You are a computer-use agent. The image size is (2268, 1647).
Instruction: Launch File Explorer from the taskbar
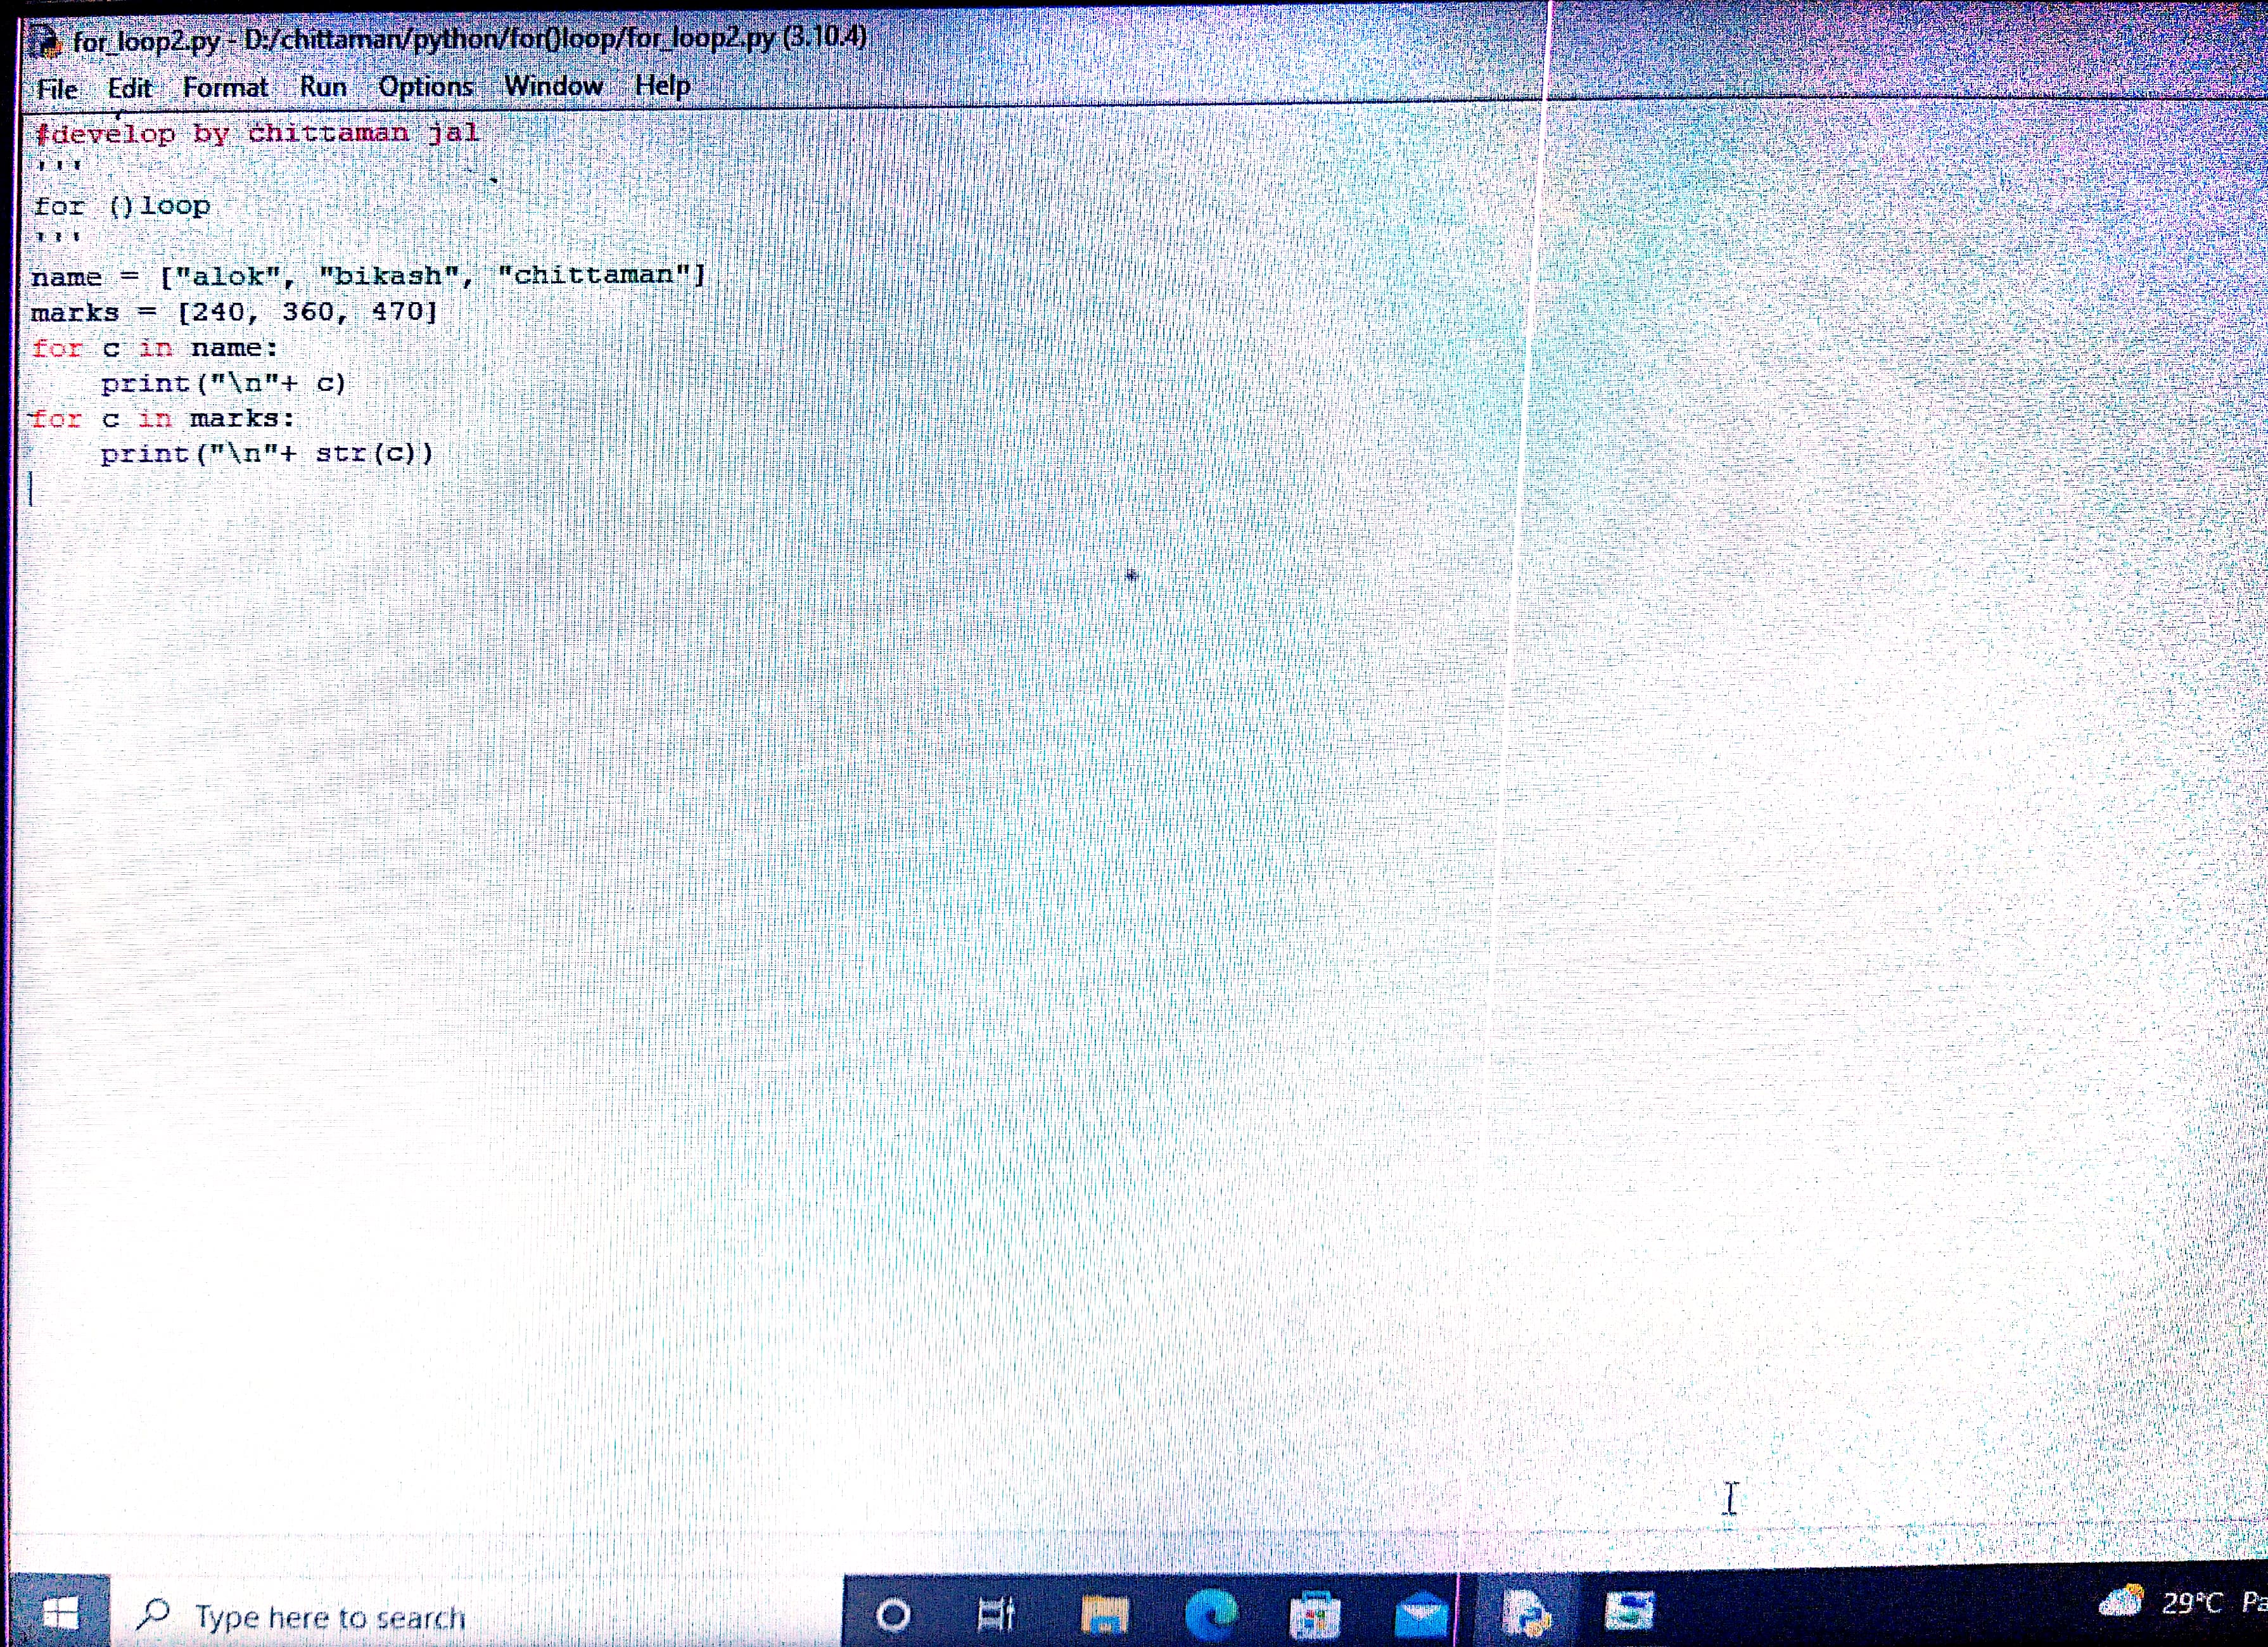tap(1104, 1614)
